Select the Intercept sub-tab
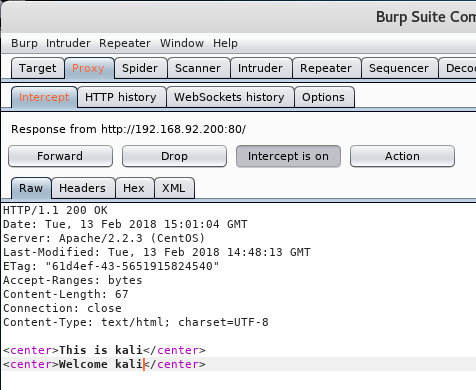The image size is (476, 390). (44, 97)
